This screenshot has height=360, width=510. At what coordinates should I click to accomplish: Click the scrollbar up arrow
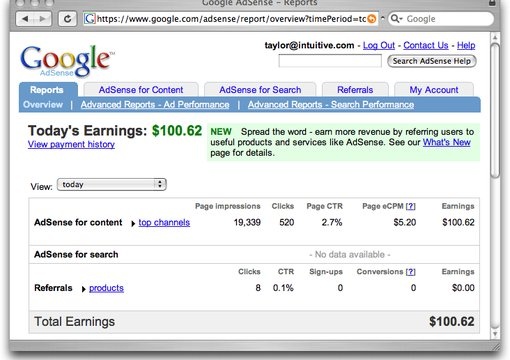point(495,37)
